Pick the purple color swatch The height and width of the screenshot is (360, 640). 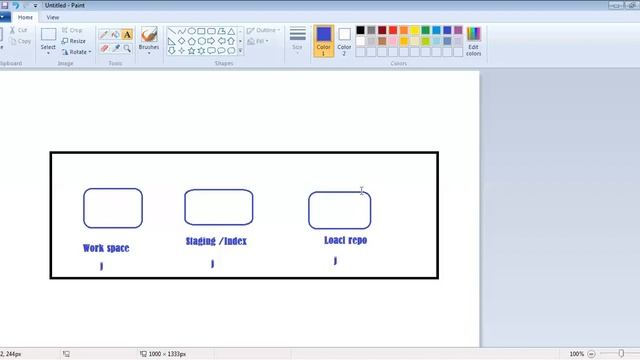(458, 30)
